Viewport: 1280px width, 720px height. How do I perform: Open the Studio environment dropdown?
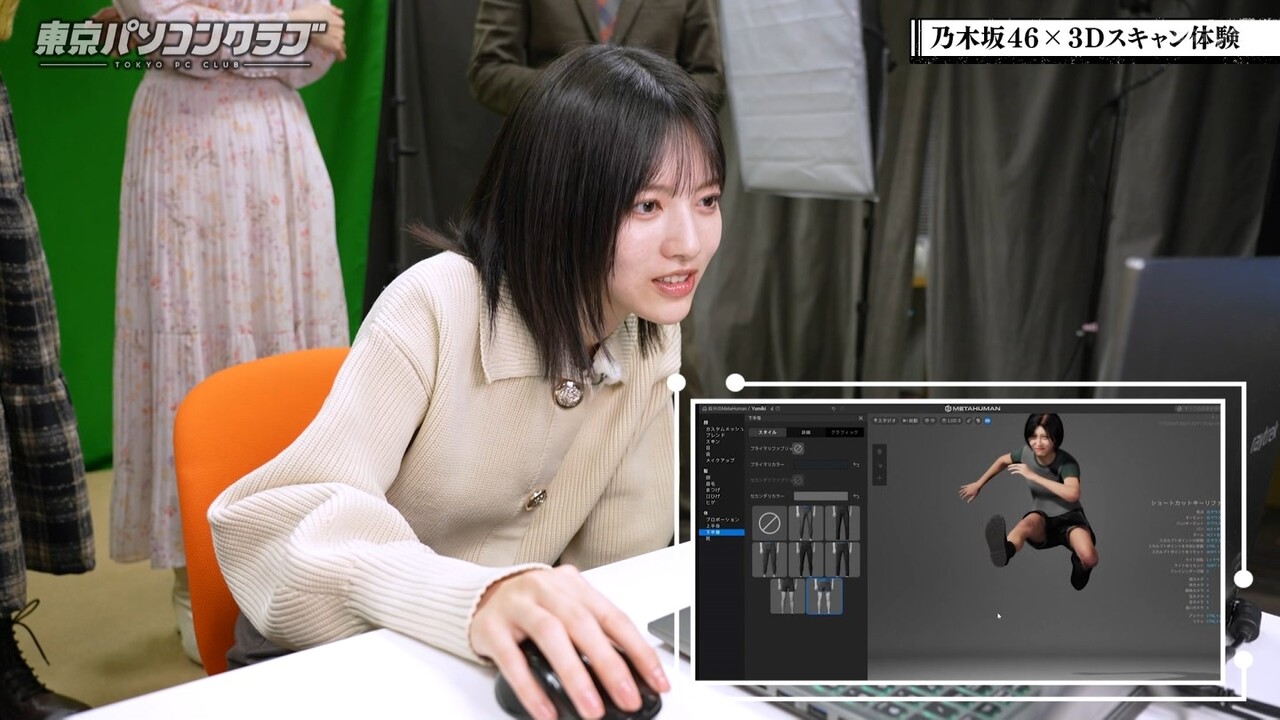885,421
